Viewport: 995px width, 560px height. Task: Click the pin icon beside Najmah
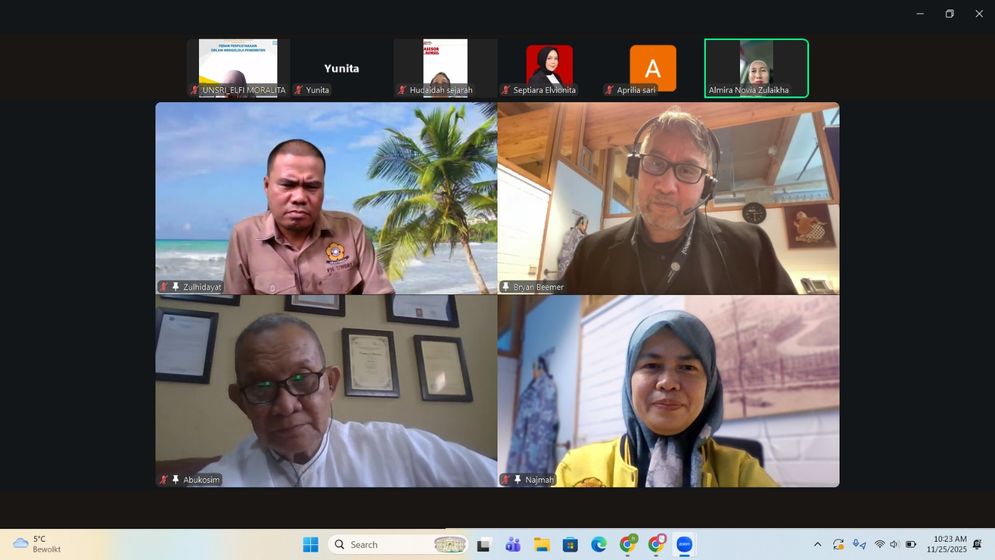[x=518, y=479]
